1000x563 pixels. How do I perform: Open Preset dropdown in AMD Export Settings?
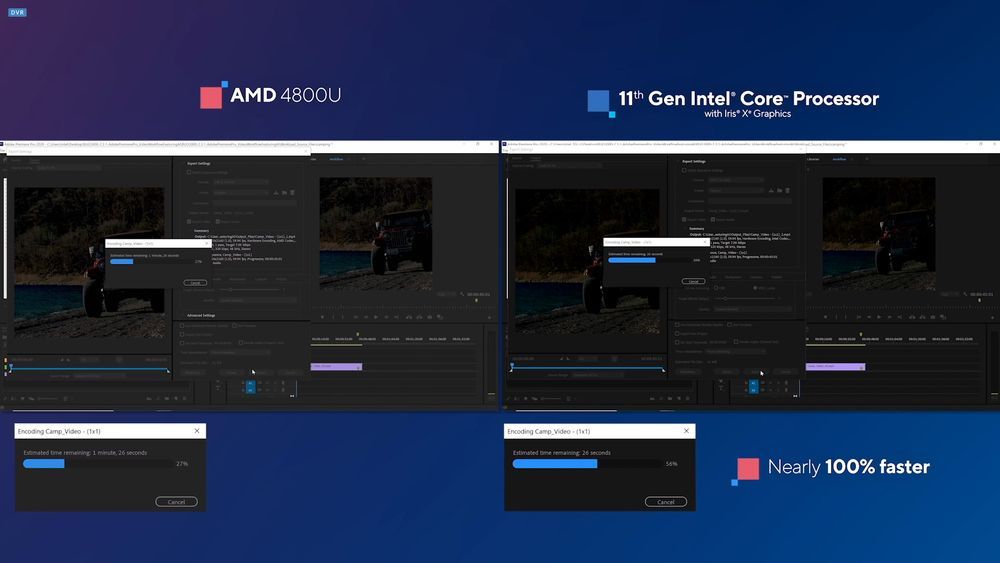[x=241, y=193]
